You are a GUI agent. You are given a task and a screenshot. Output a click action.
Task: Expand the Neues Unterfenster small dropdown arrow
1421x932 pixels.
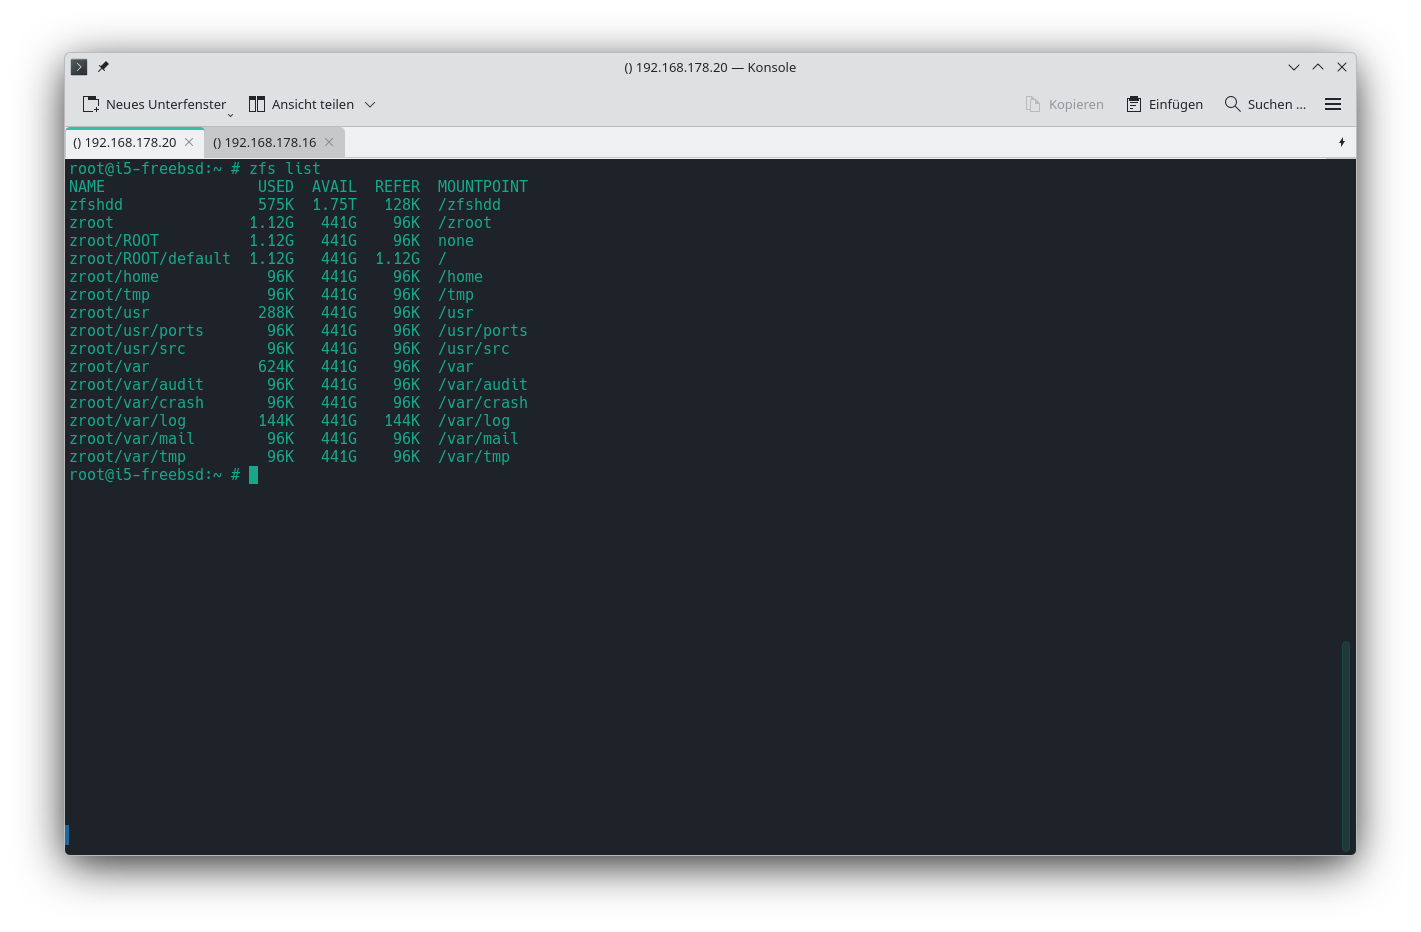pos(230,114)
